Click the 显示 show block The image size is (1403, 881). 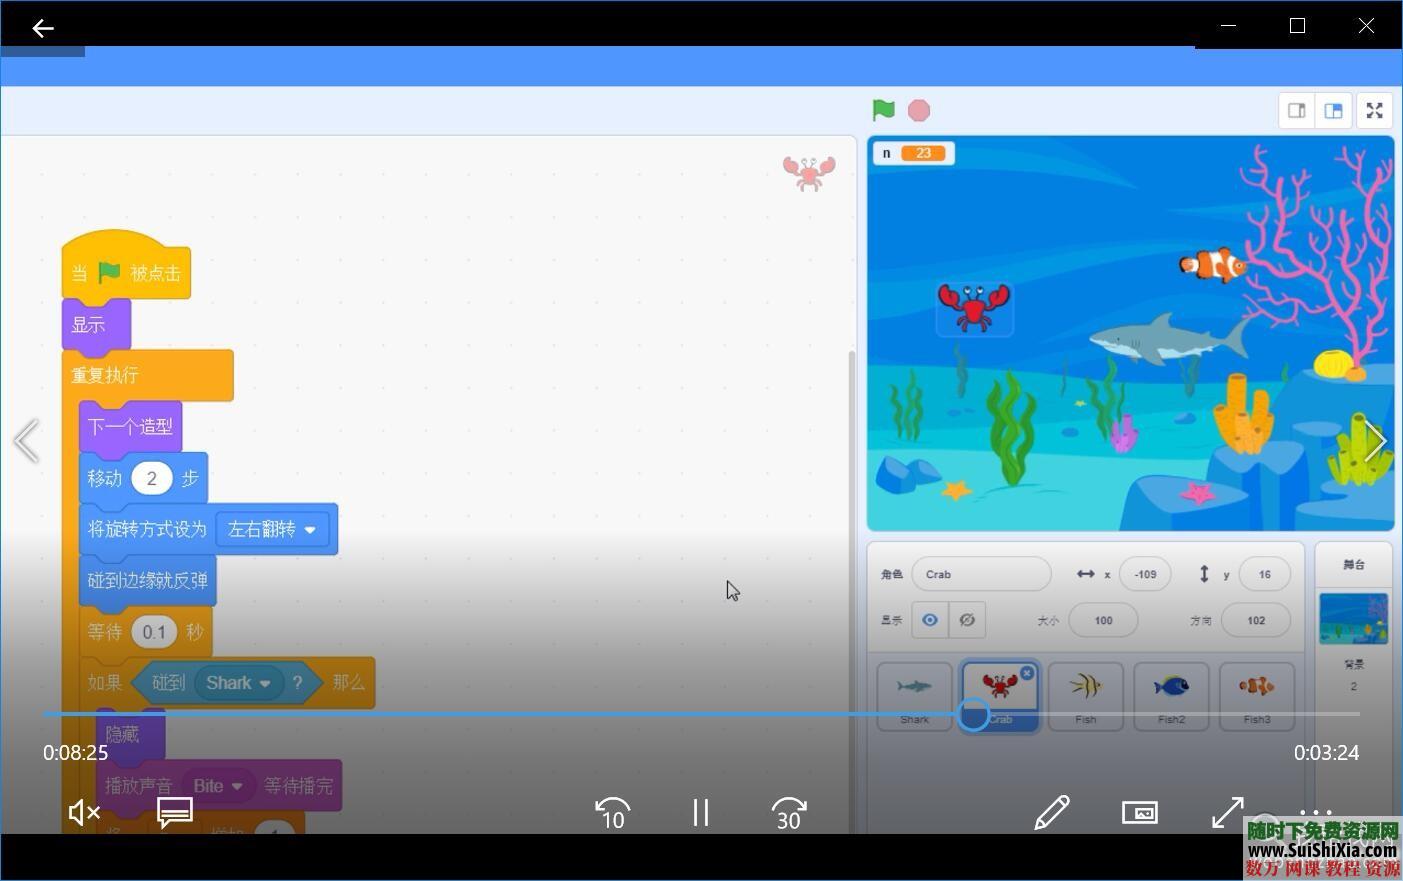coord(96,325)
